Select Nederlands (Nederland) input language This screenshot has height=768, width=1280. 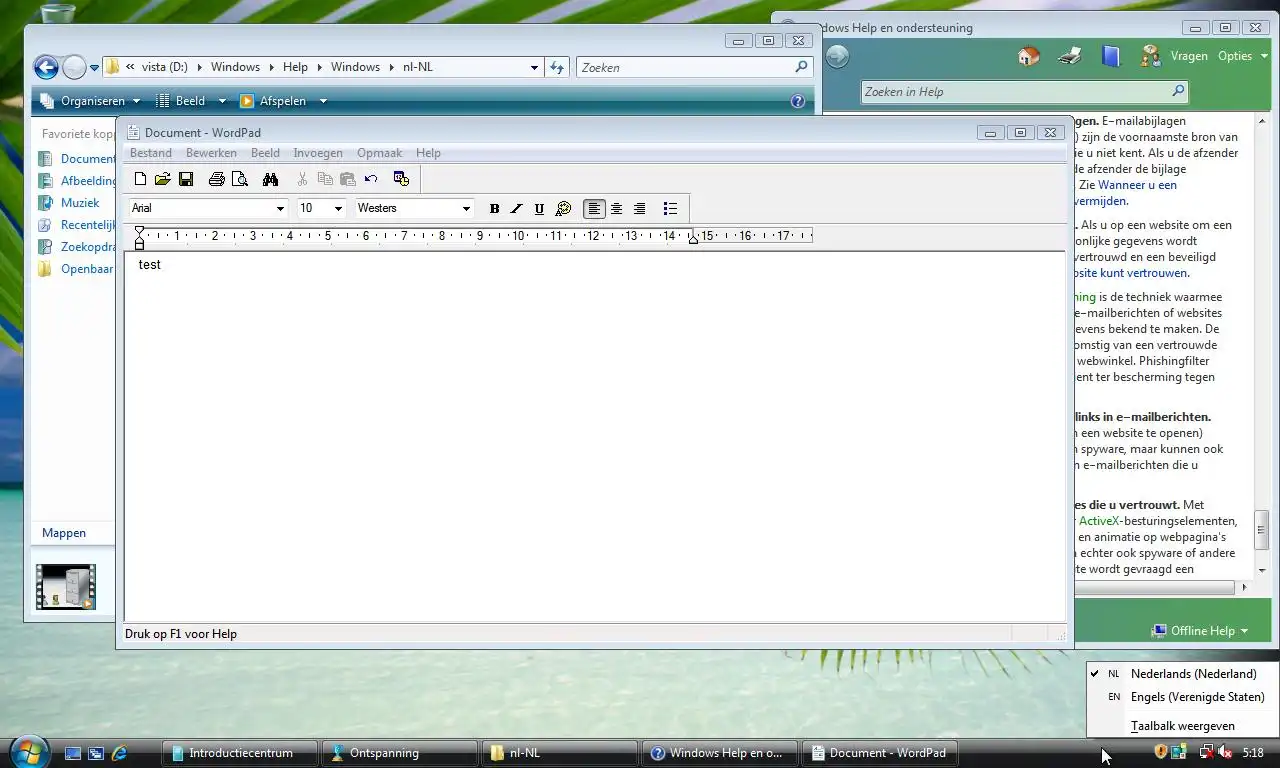(x=1182, y=674)
